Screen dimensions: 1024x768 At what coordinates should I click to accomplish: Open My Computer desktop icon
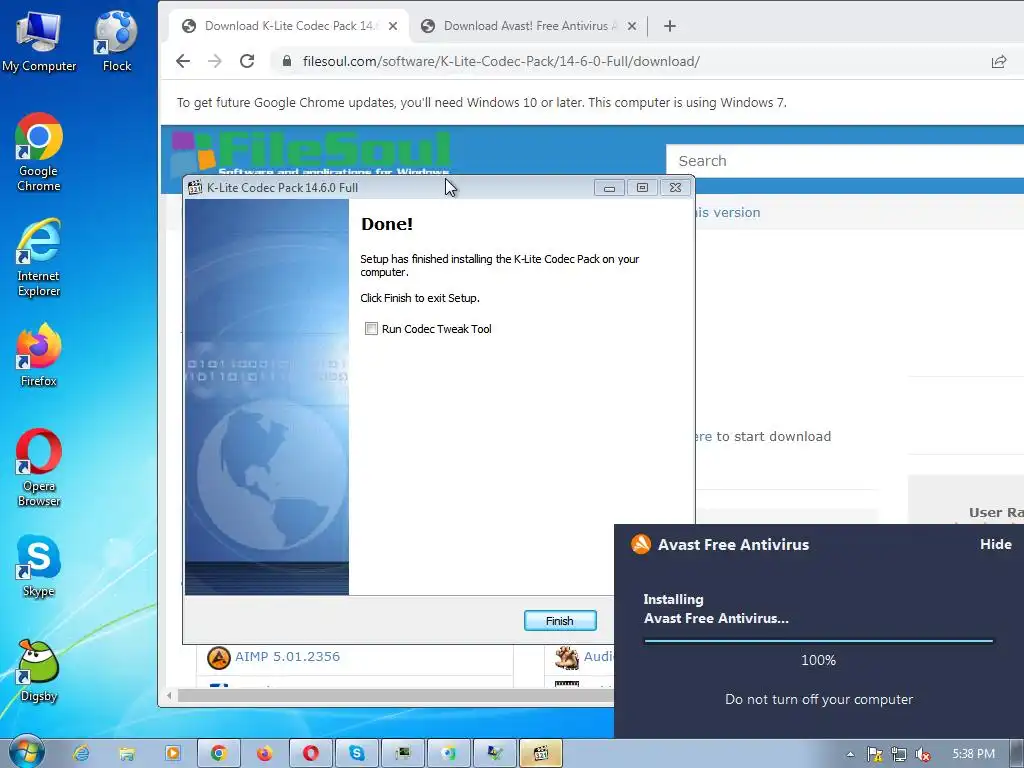[x=39, y=40]
